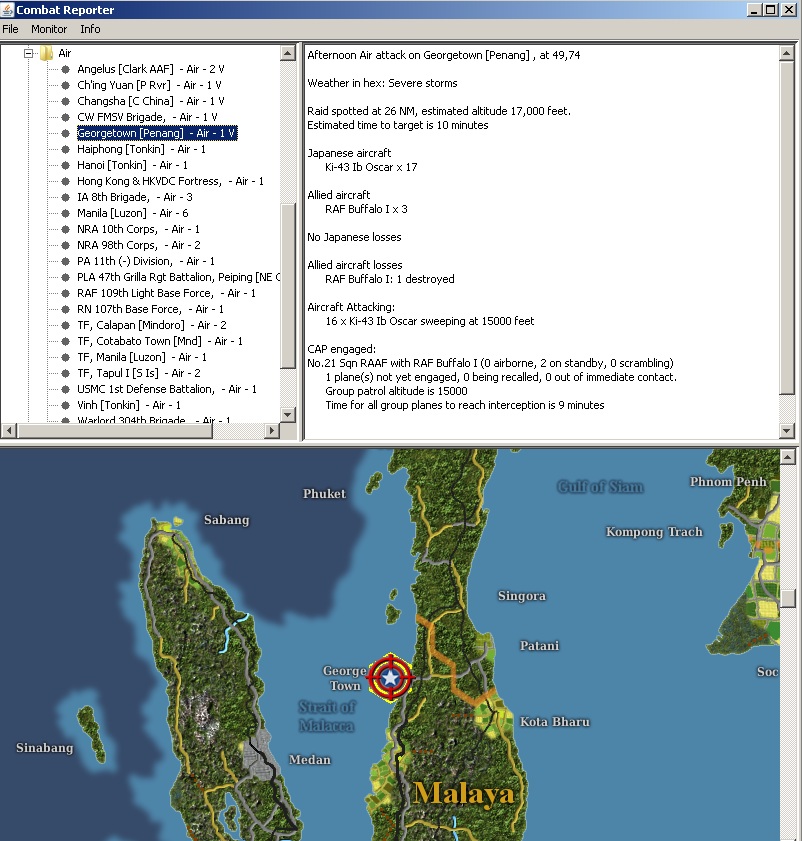802x841 pixels.
Task: Click bullet icon beside TF, Tapul I
Action: point(65,373)
